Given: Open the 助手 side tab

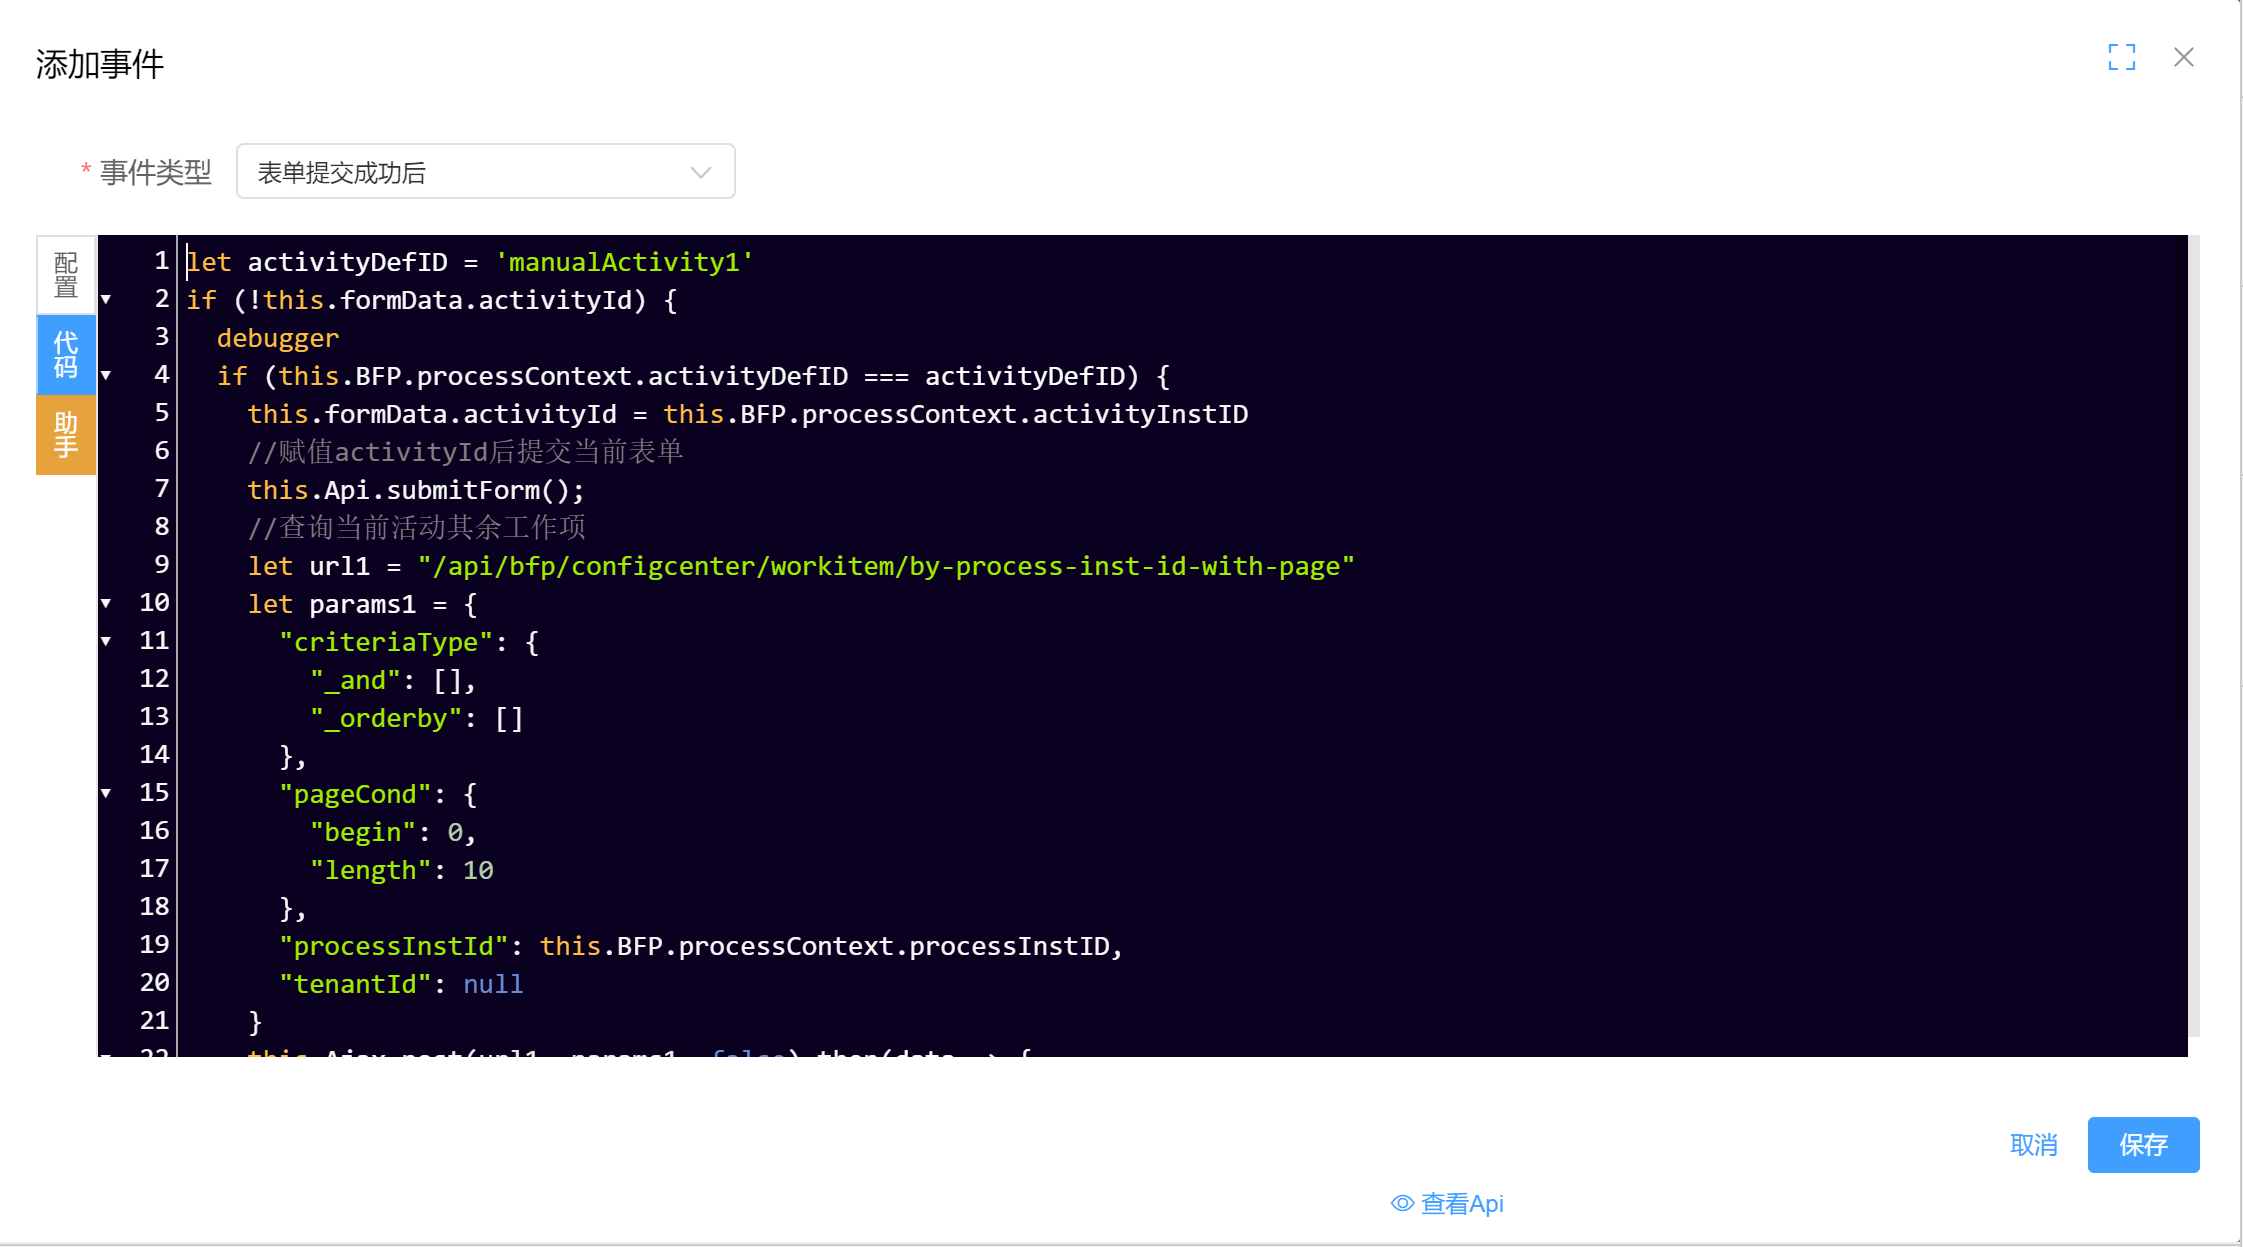Looking at the screenshot, I should pos(66,435).
